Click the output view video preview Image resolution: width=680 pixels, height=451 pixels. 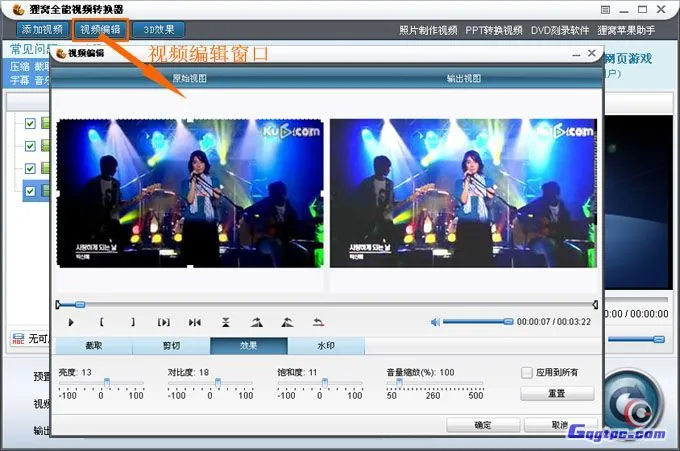click(463, 193)
